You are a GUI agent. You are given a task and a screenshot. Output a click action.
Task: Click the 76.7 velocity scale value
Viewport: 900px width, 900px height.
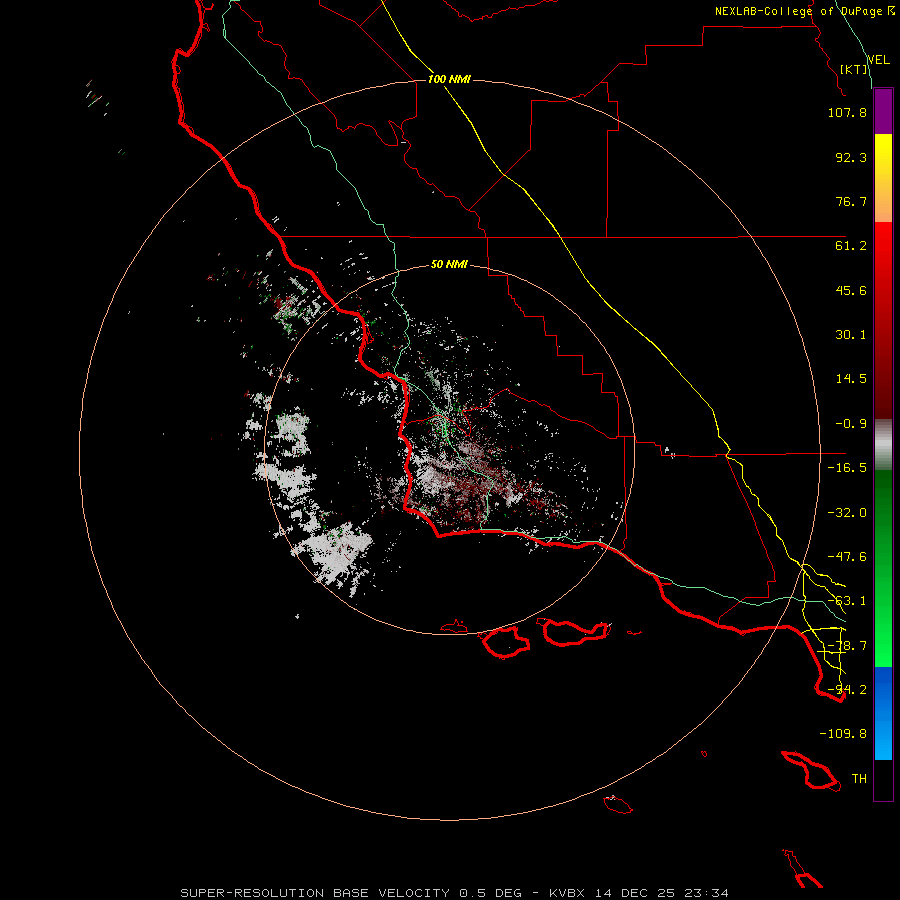click(x=851, y=201)
